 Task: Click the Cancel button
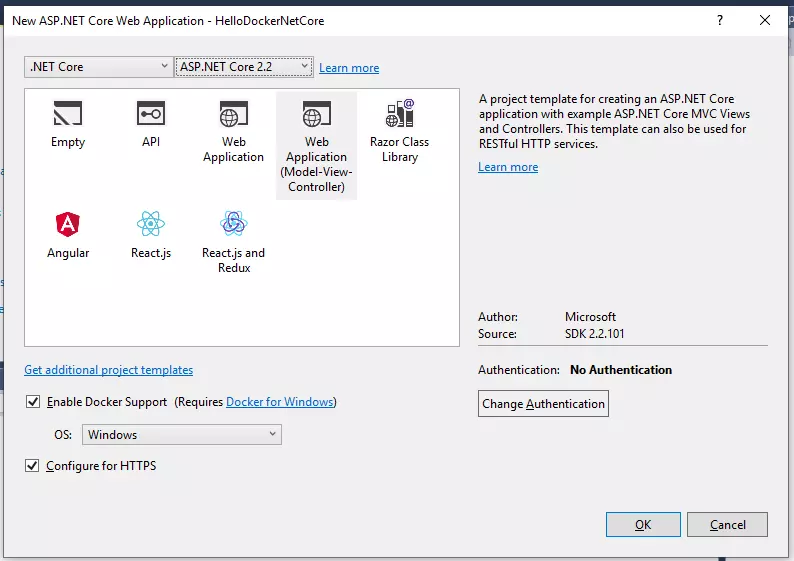pos(727,525)
